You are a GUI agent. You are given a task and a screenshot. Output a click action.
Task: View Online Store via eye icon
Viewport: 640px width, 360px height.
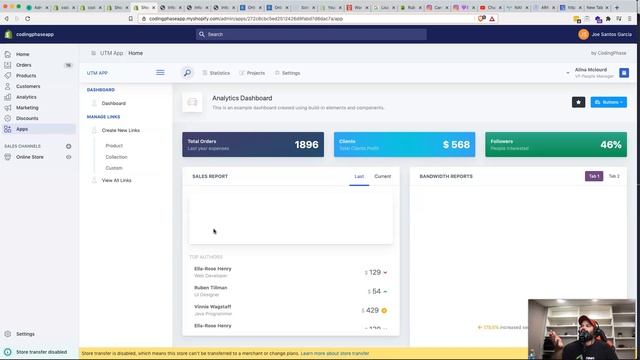coord(69,157)
